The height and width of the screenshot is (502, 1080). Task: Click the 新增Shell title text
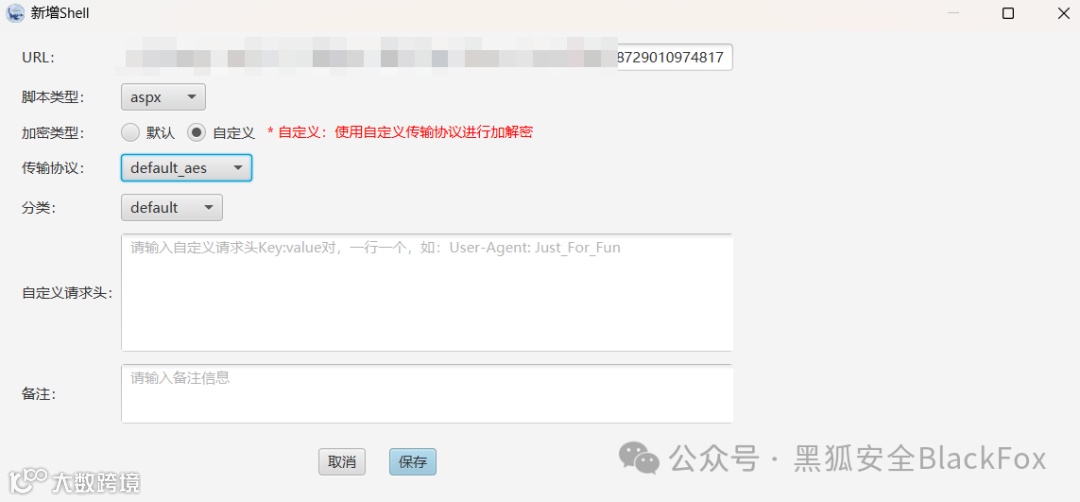[x=60, y=13]
